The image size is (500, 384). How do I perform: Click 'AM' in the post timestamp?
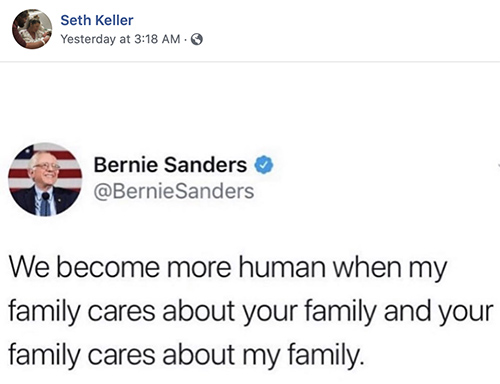point(171,39)
